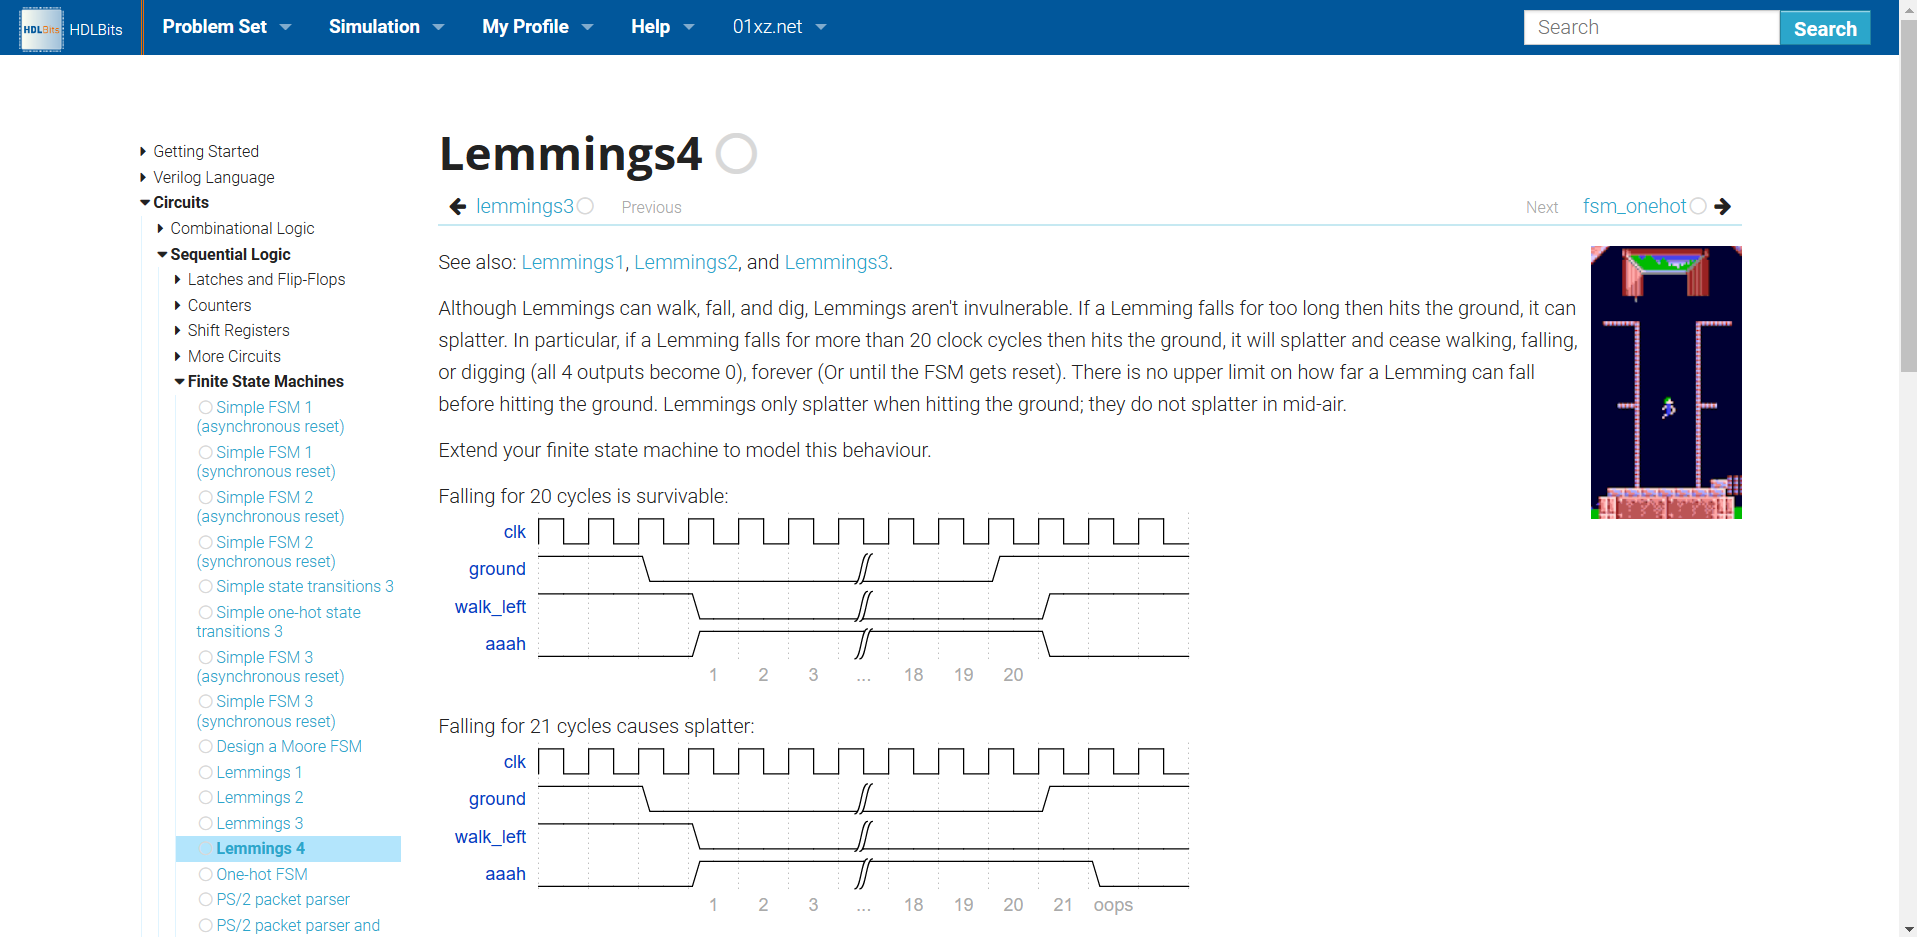1917x937 pixels.
Task: Click status circle beside Simple FSM 2 asynchronous
Action: tap(205, 497)
